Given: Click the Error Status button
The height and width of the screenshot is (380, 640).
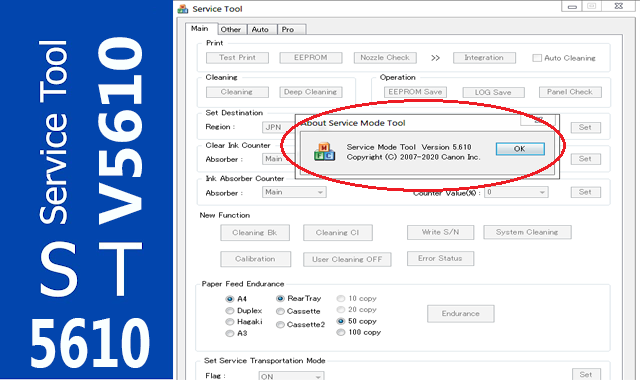Looking at the screenshot, I should pyautogui.click(x=440, y=258).
